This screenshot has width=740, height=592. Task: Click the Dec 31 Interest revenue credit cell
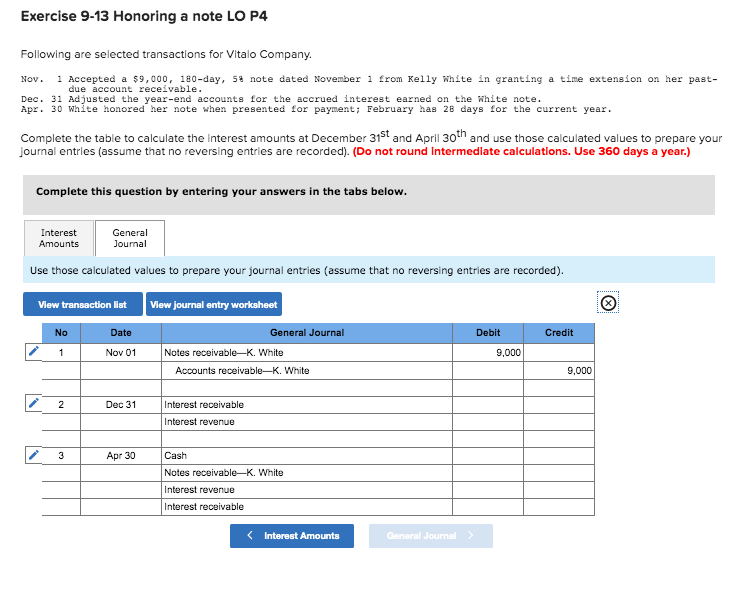pos(559,422)
